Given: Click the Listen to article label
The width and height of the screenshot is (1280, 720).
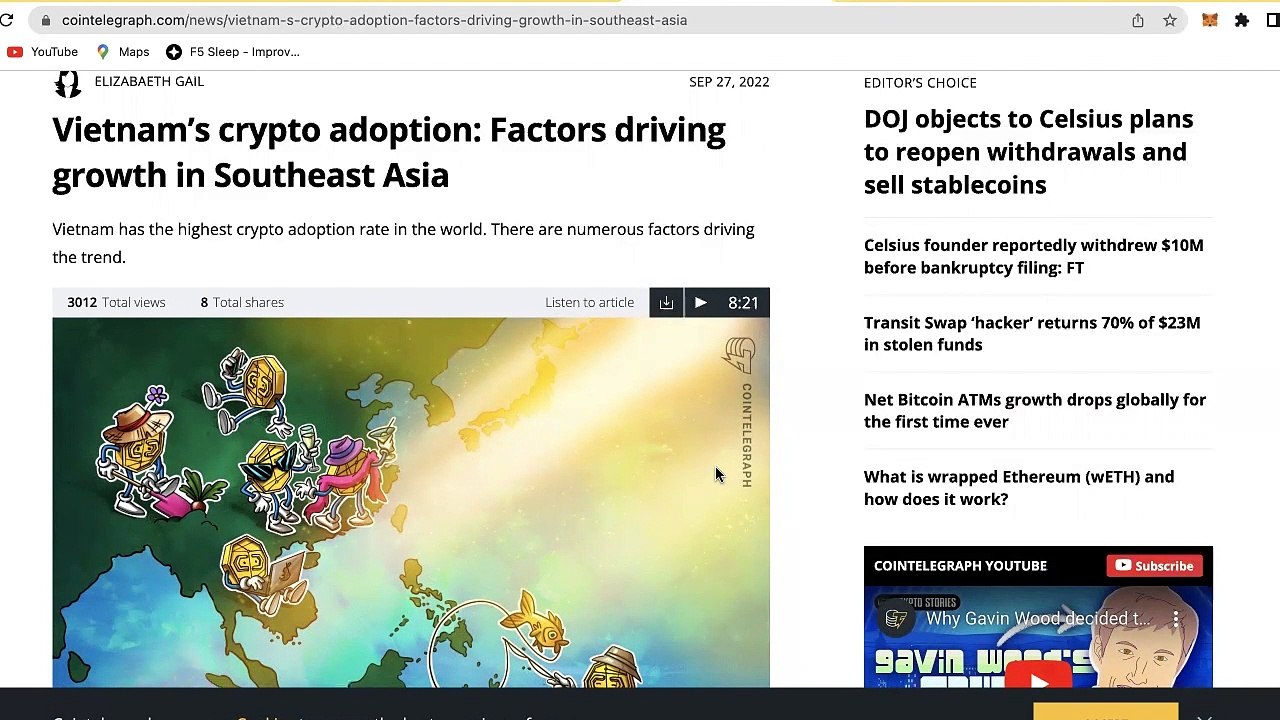Looking at the screenshot, I should click(589, 302).
